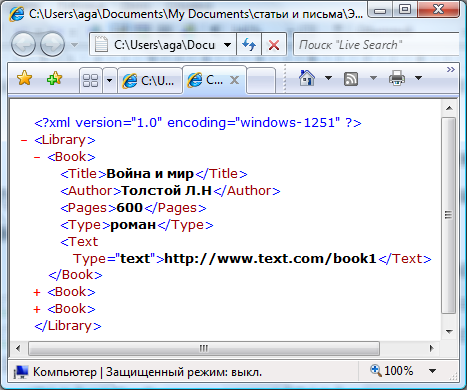
Task: Click the Internet Explorer icon in title bar
Action: (16, 14)
